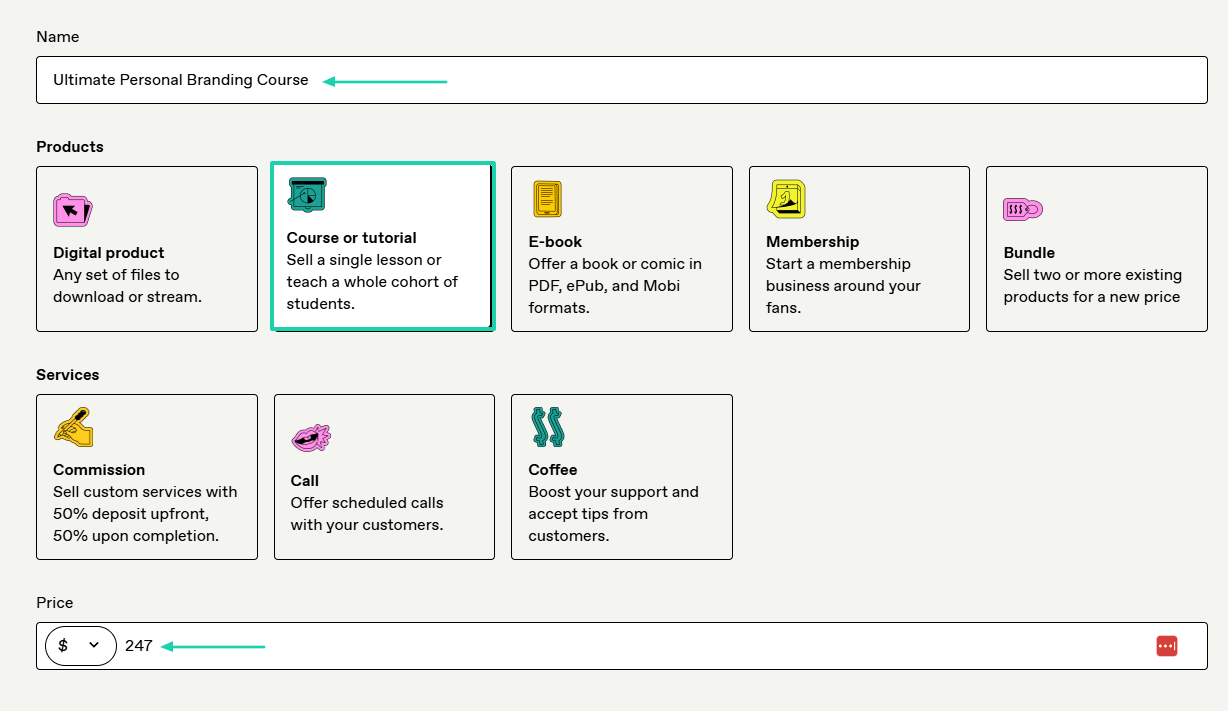This screenshot has width=1228, height=711.
Task: Click the Products section heading
Action: [x=70, y=147]
